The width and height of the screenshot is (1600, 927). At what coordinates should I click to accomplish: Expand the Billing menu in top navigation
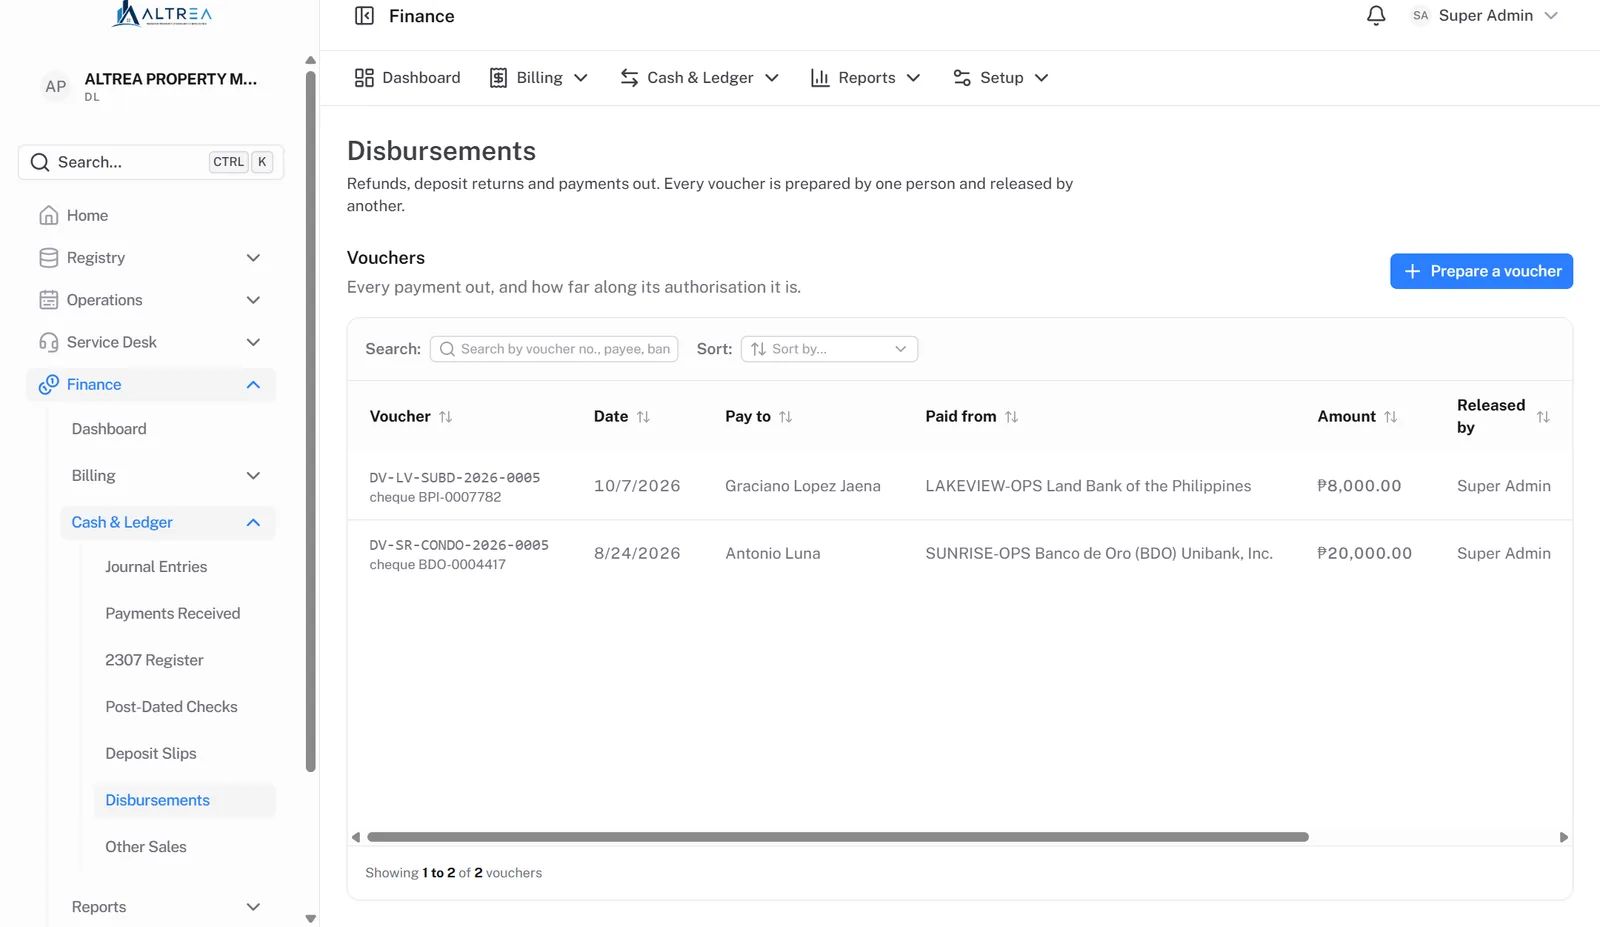click(x=539, y=78)
